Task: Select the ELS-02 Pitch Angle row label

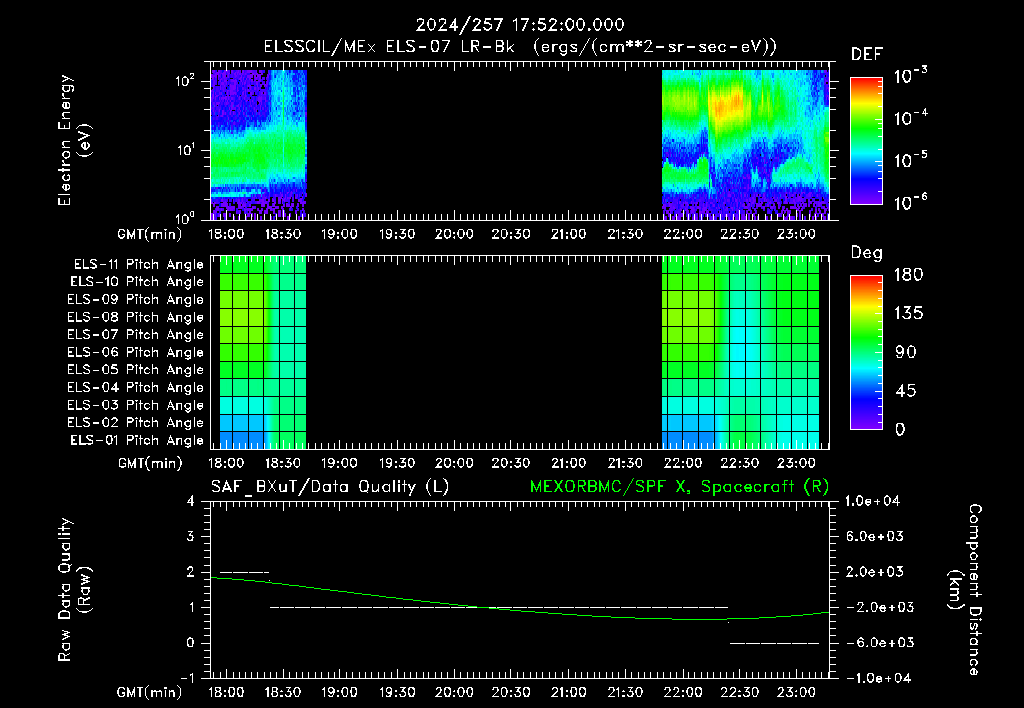Action: pyautogui.click(x=136, y=423)
